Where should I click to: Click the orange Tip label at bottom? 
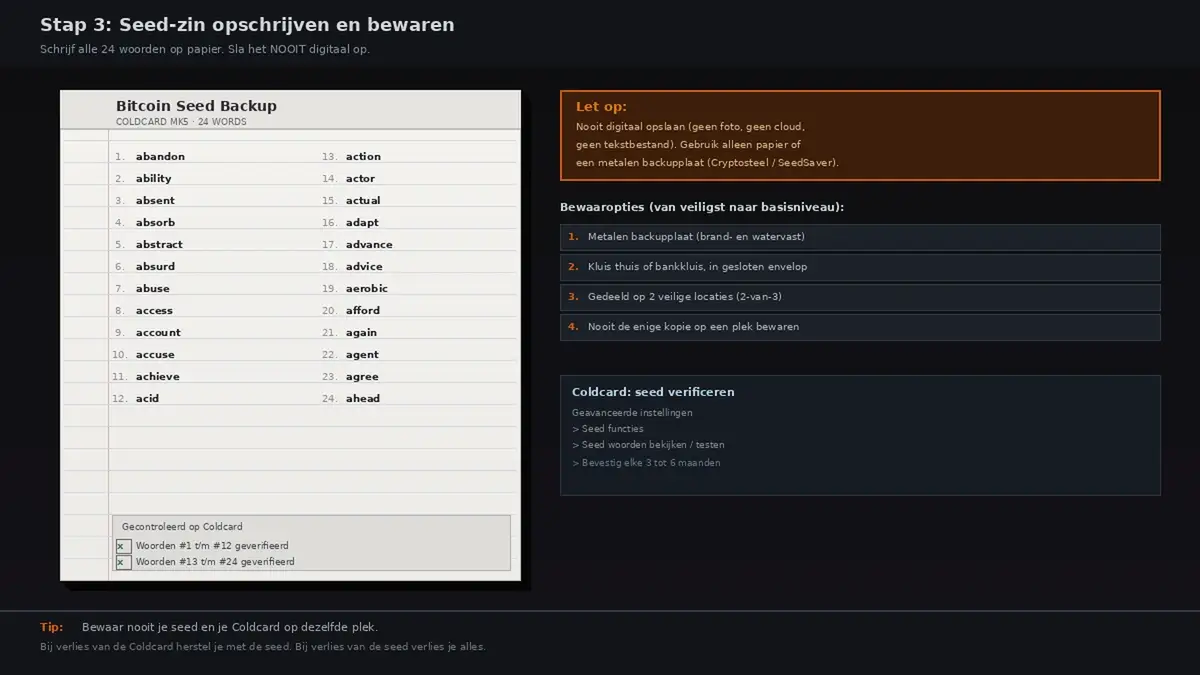click(x=51, y=628)
